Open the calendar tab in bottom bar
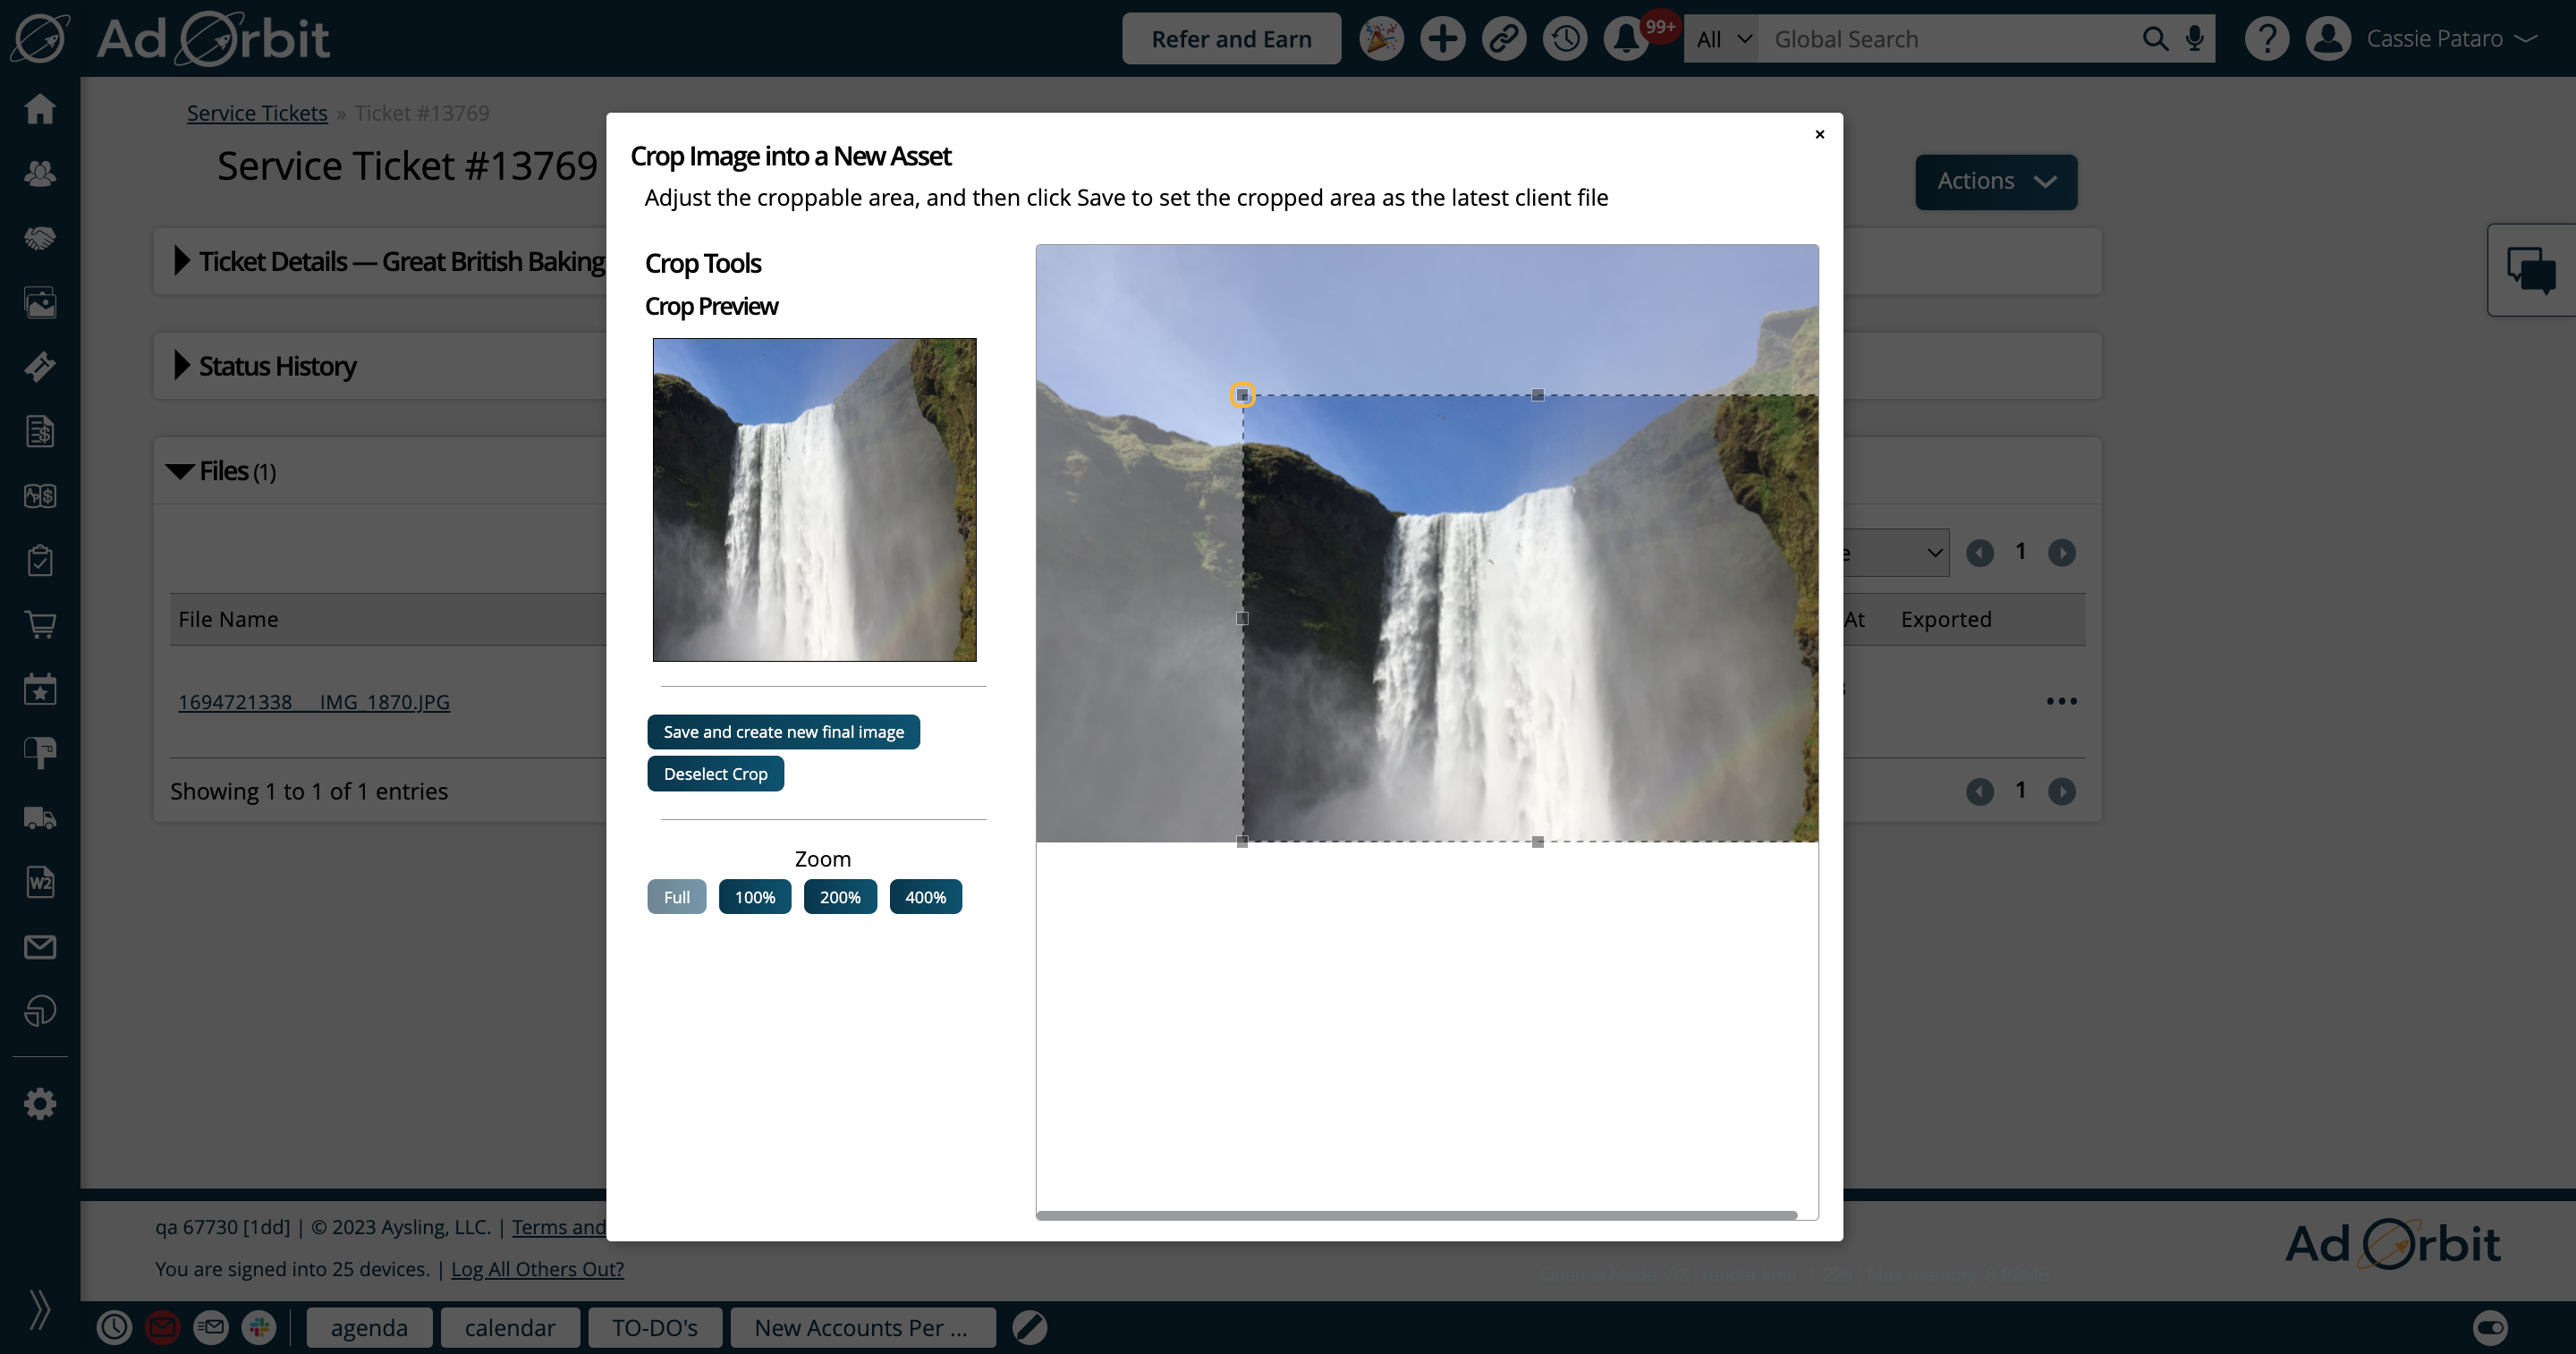The height and width of the screenshot is (1354, 2576). click(510, 1327)
